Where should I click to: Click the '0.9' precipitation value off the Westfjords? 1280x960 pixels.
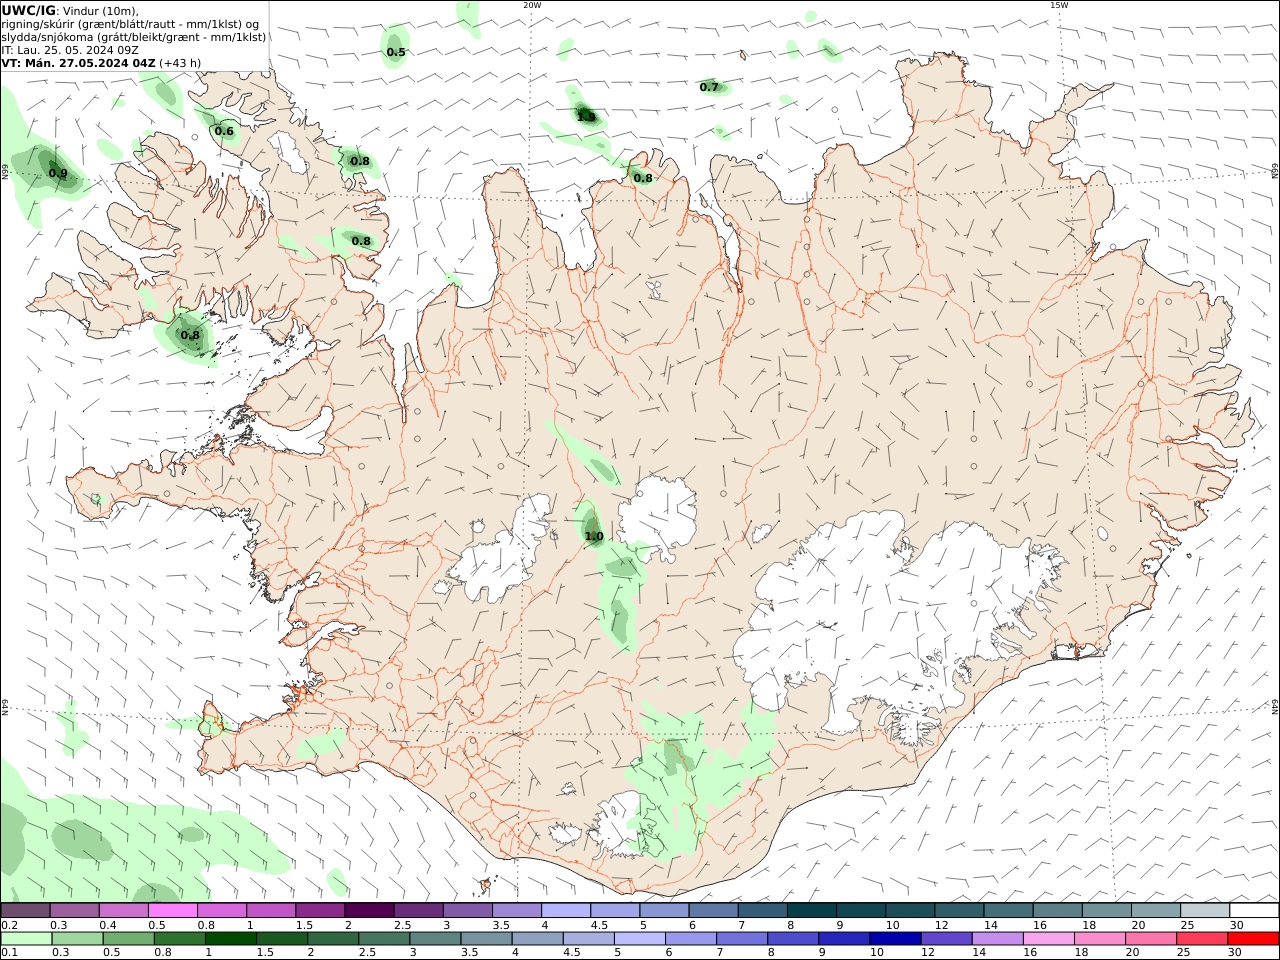pyautogui.click(x=58, y=173)
